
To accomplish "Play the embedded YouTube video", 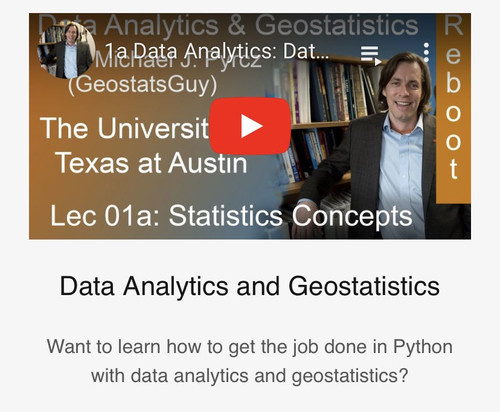I will click(x=250, y=126).
